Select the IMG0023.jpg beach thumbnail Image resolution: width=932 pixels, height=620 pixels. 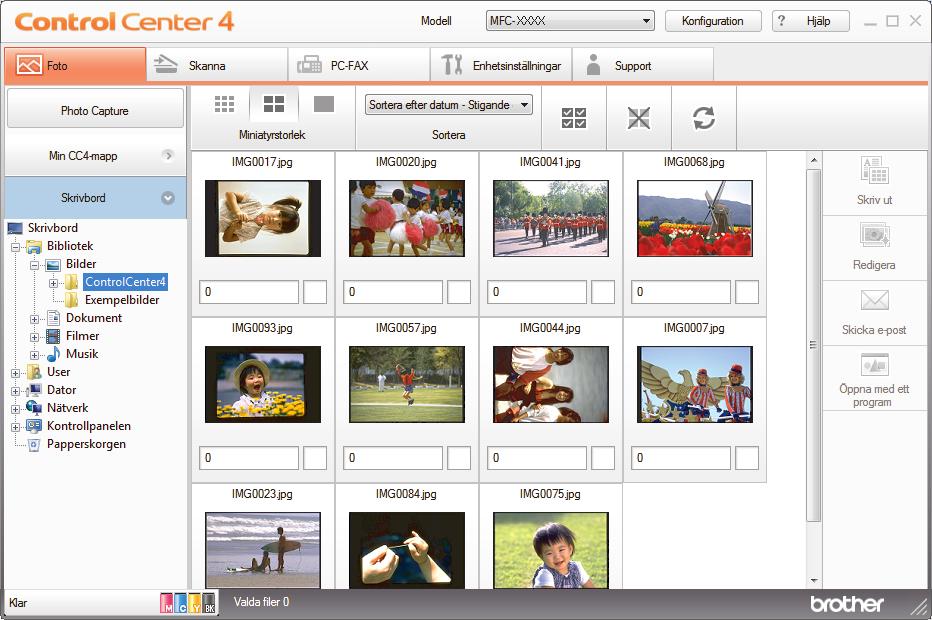point(262,550)
